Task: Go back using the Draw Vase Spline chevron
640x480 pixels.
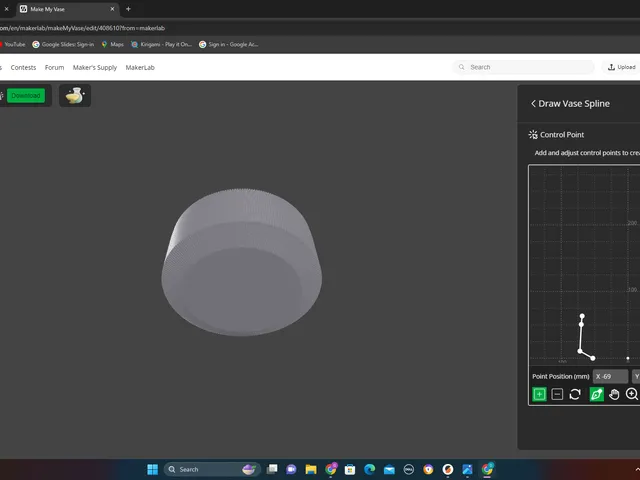Action: [533, 104]
